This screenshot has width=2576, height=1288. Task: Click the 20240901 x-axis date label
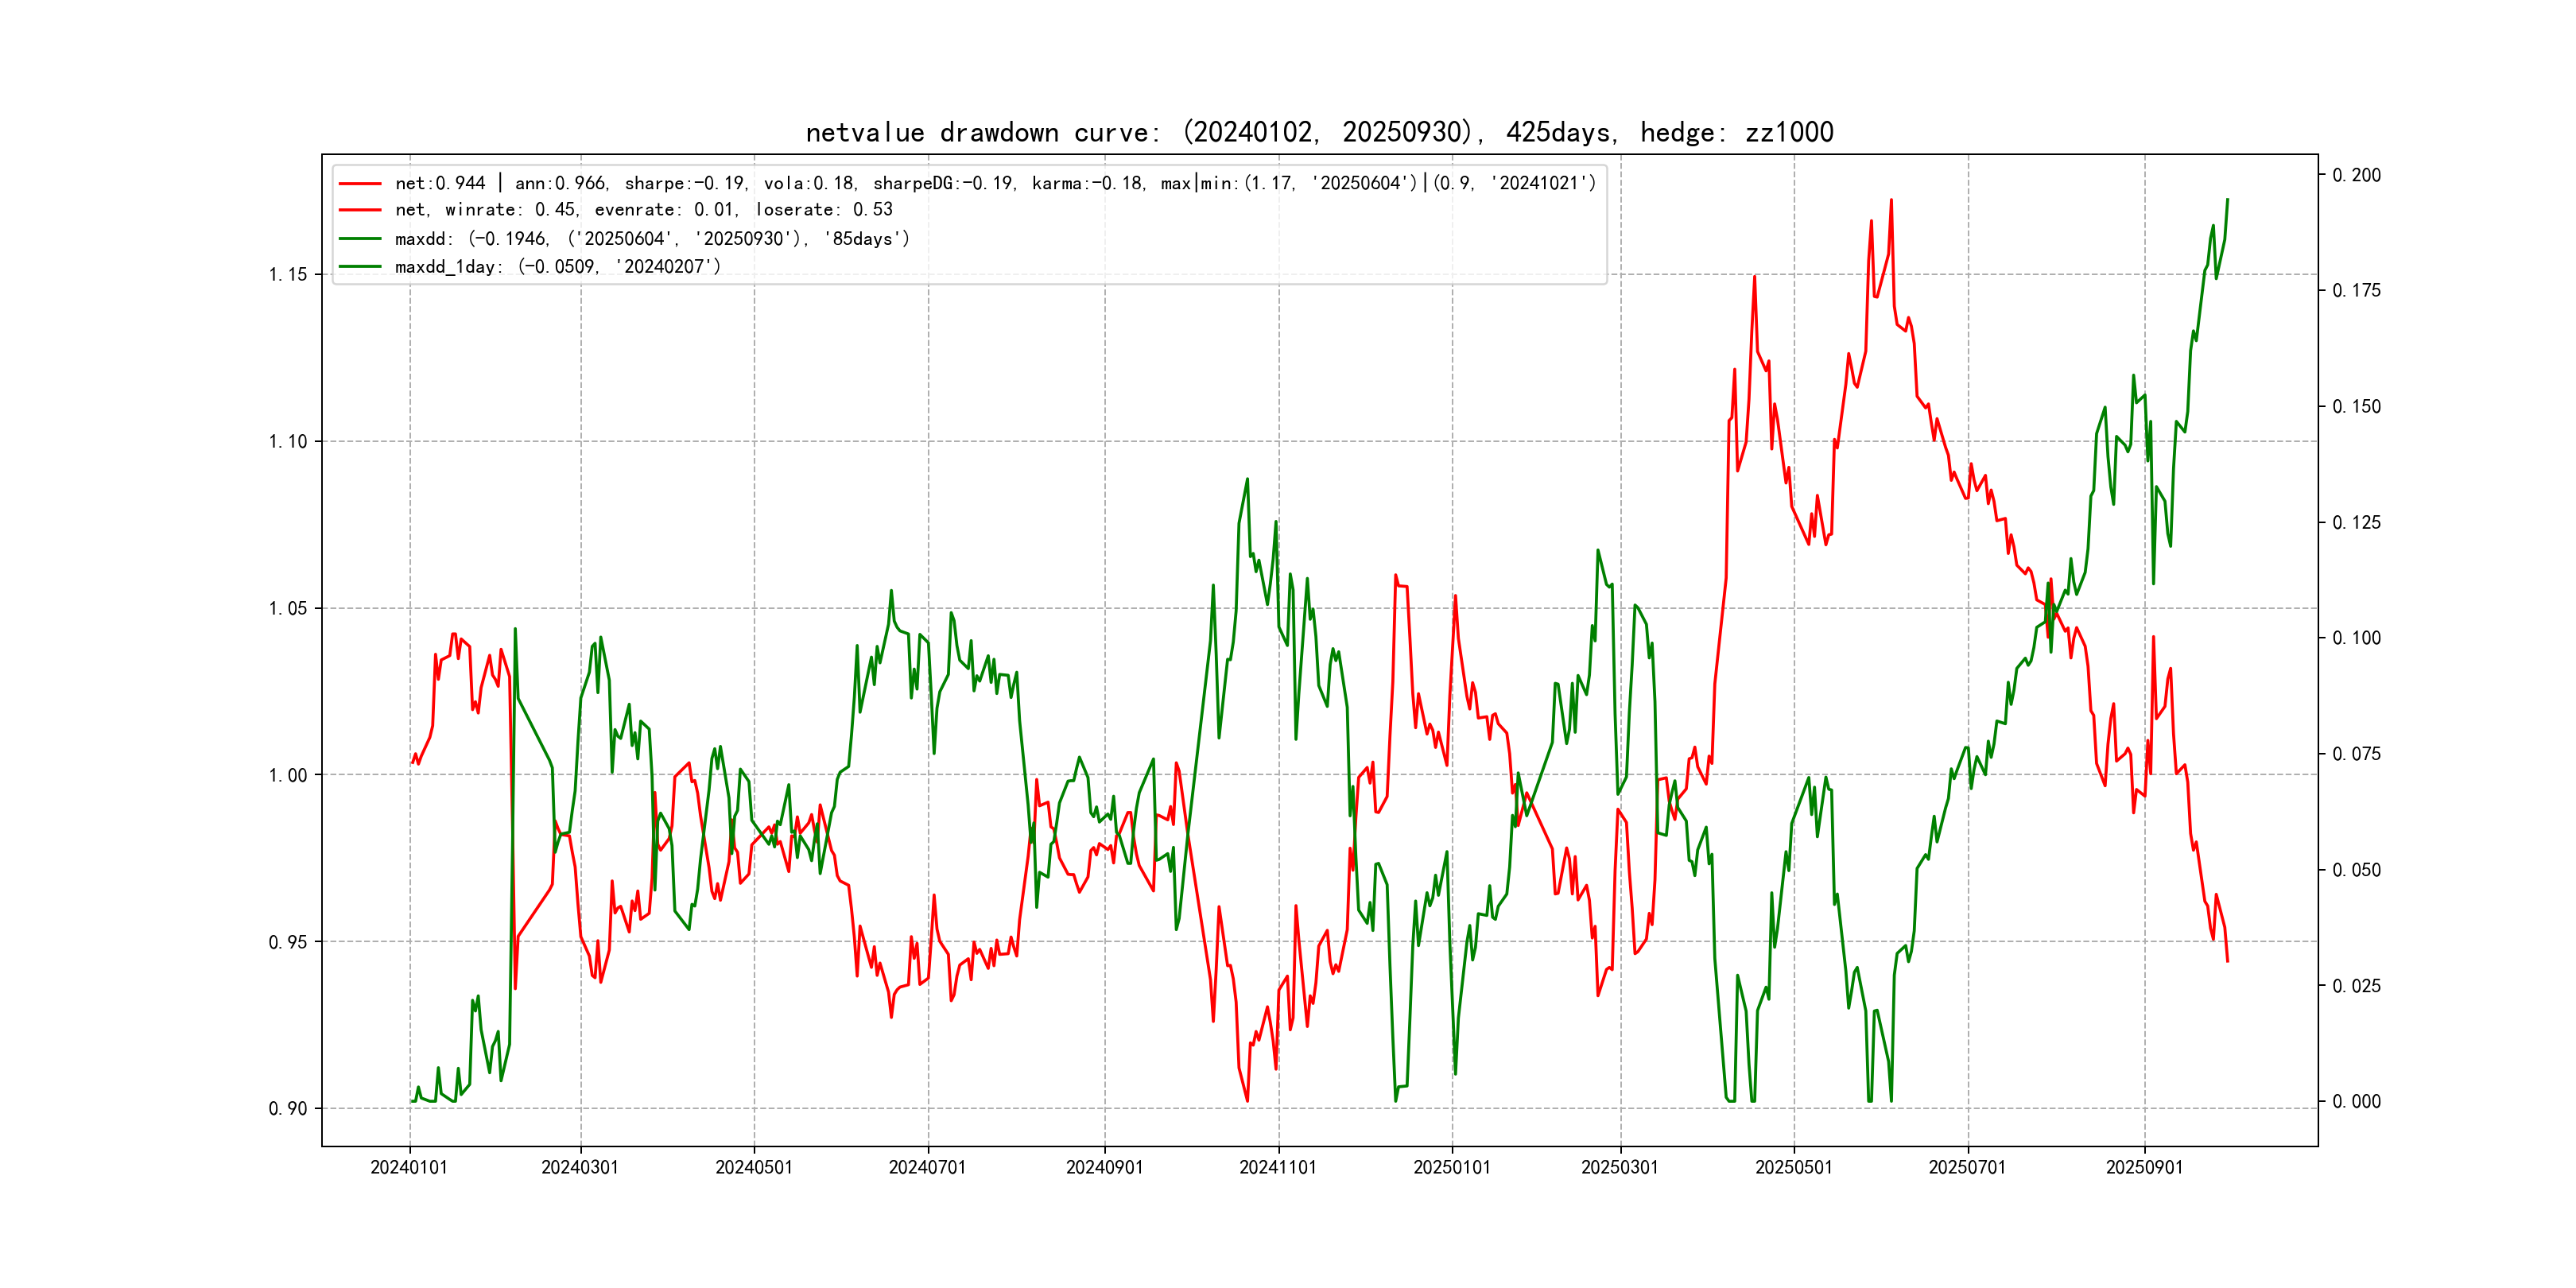click(1104, 1167)
